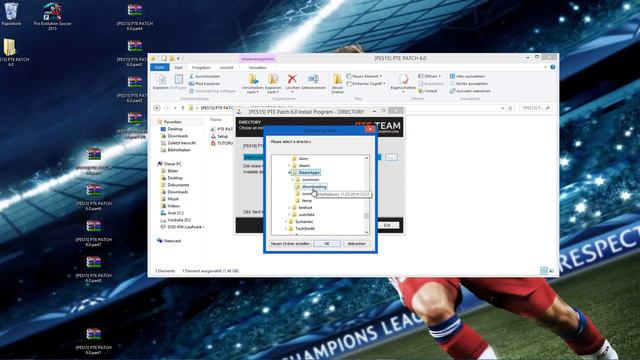Select Youtube (D:) drive in navigation pane
Viewport: 640px width, 360px height.
pos(176,220)
